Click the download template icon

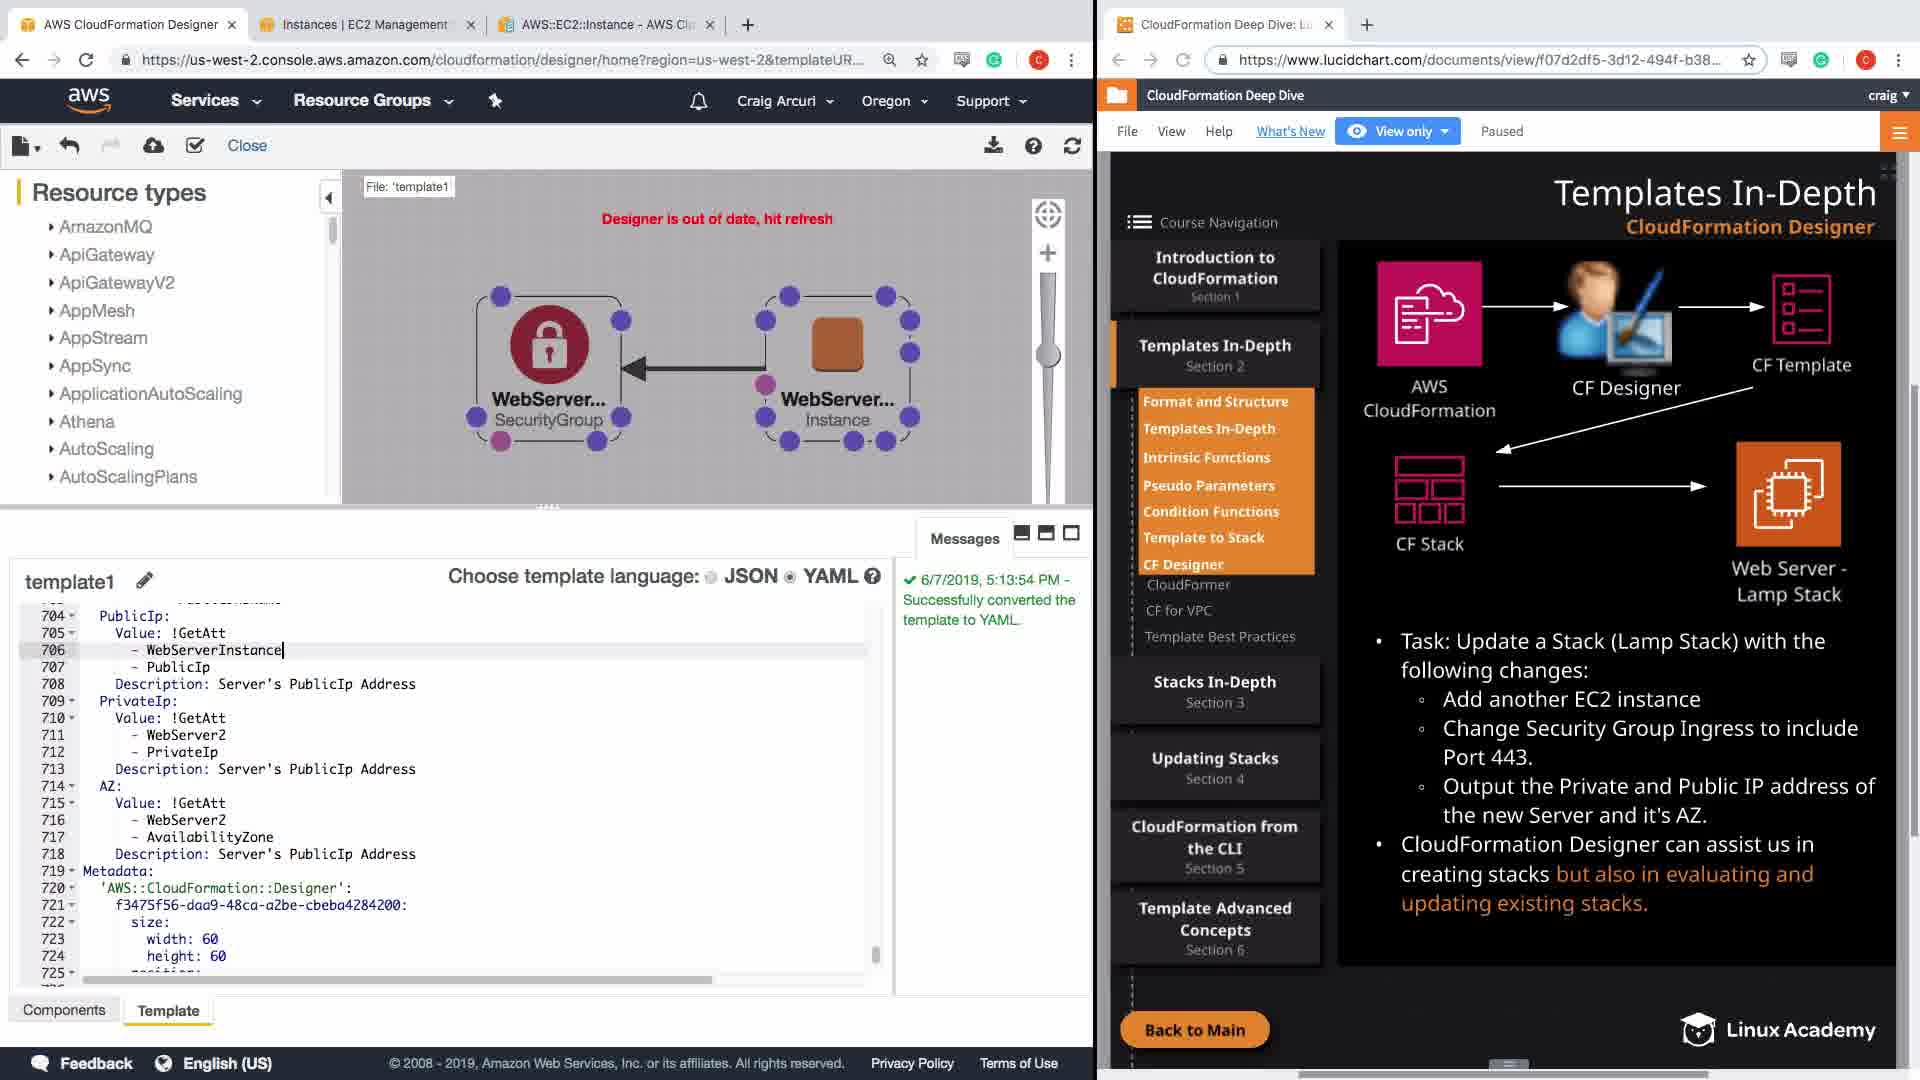(x=993, y=146)
